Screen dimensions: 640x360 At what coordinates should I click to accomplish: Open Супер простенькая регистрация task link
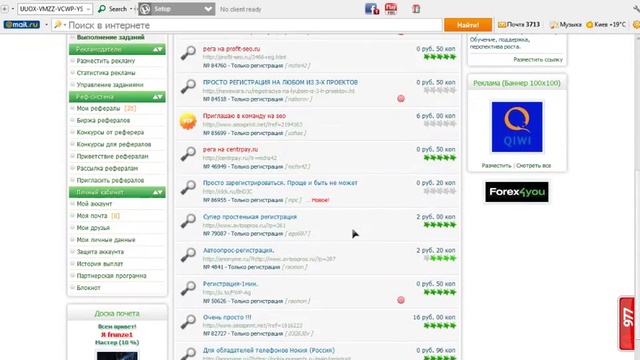(250, 217)
